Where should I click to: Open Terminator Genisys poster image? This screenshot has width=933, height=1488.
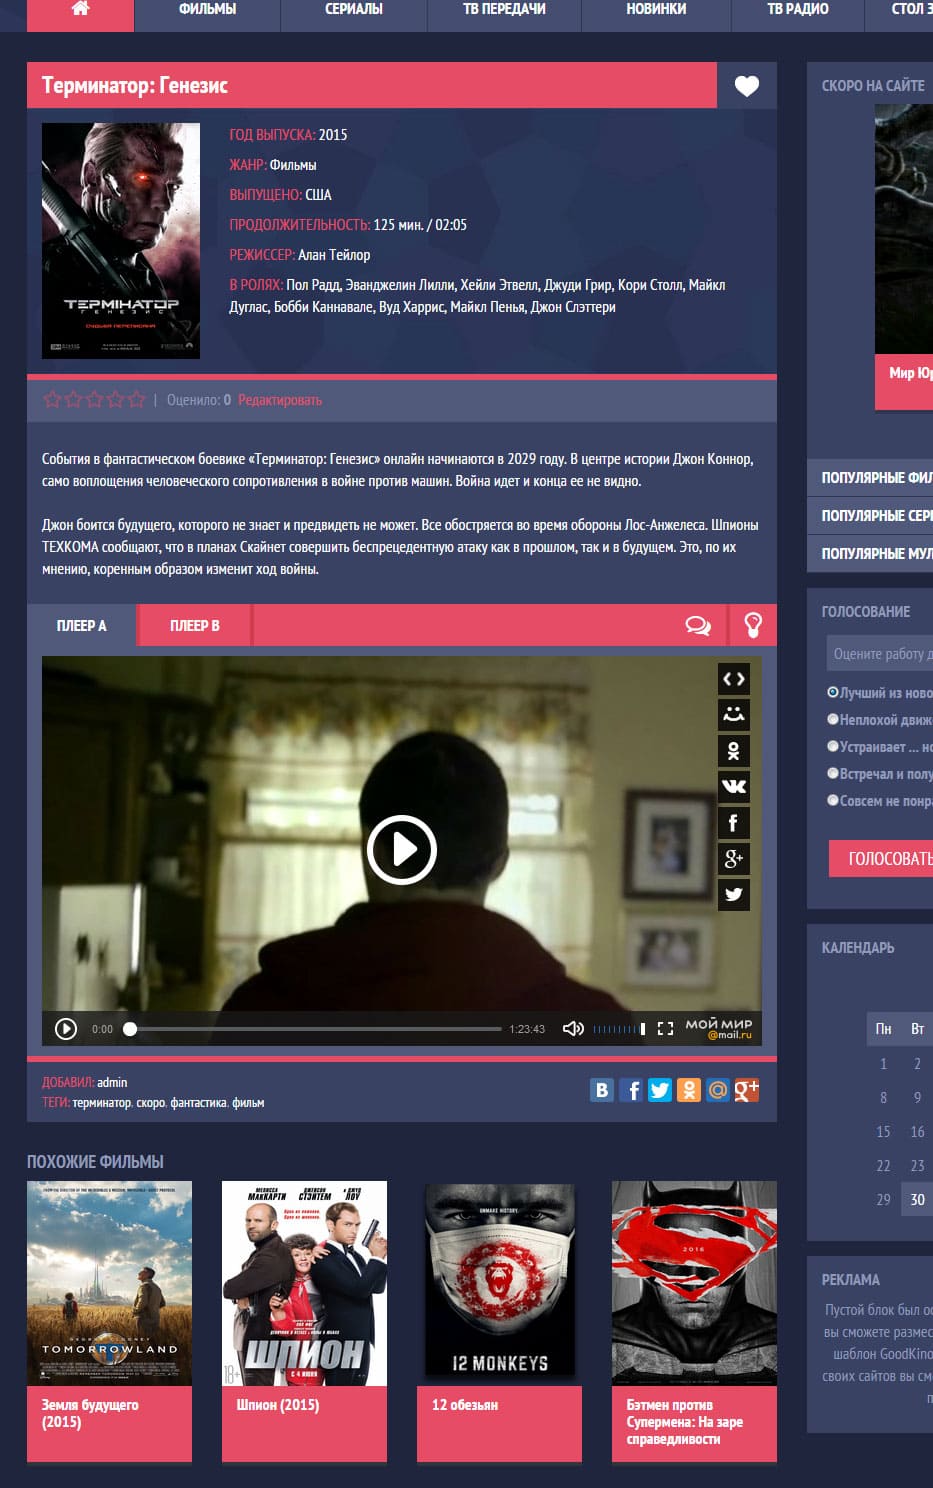coord(121,240)
